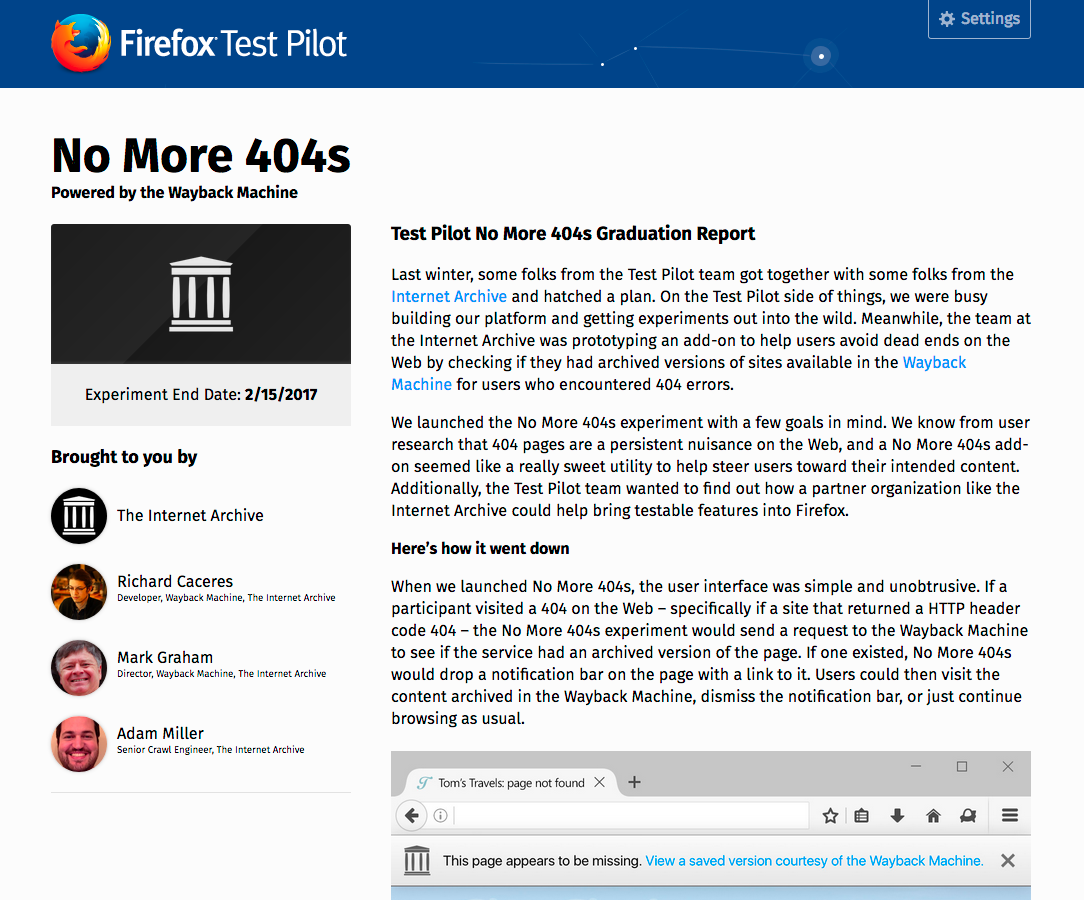Follow the Internet Archive link
Image resolution: width=1084 pixels, height=900 pixels.
coord(449,297)
